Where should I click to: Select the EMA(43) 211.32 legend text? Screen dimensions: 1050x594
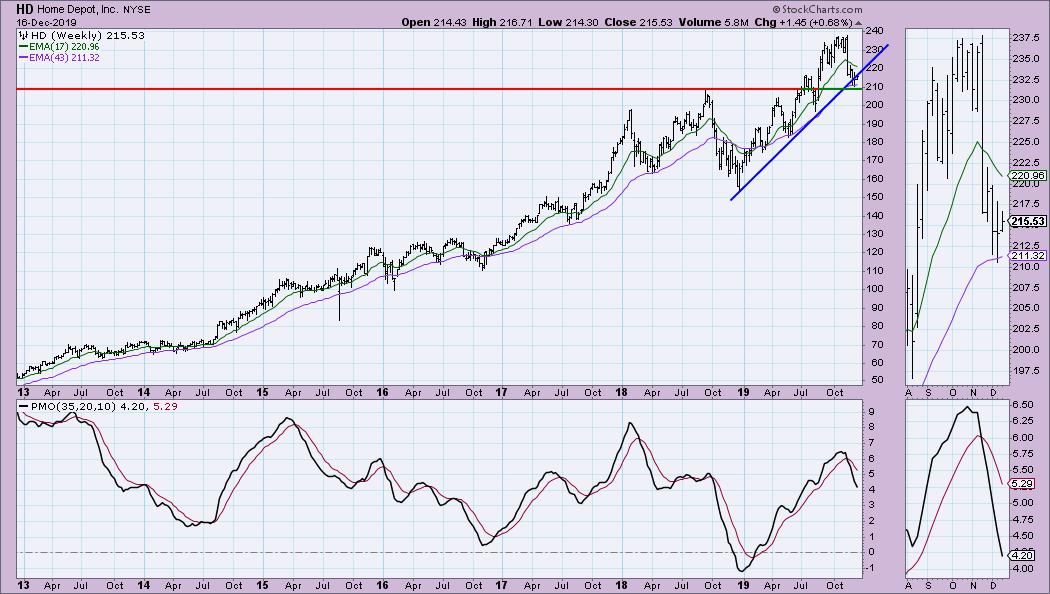pos(64,58)
